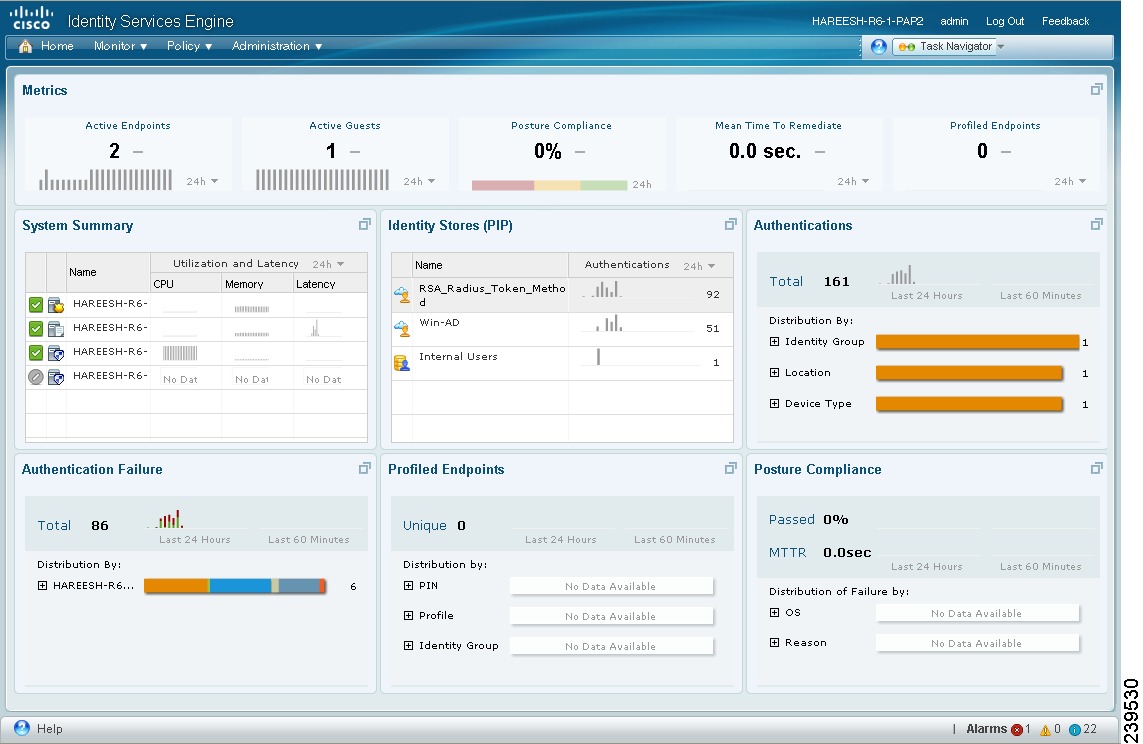Click the Alarms label in the status bar

pyautogui.click(x=986, y=729)
